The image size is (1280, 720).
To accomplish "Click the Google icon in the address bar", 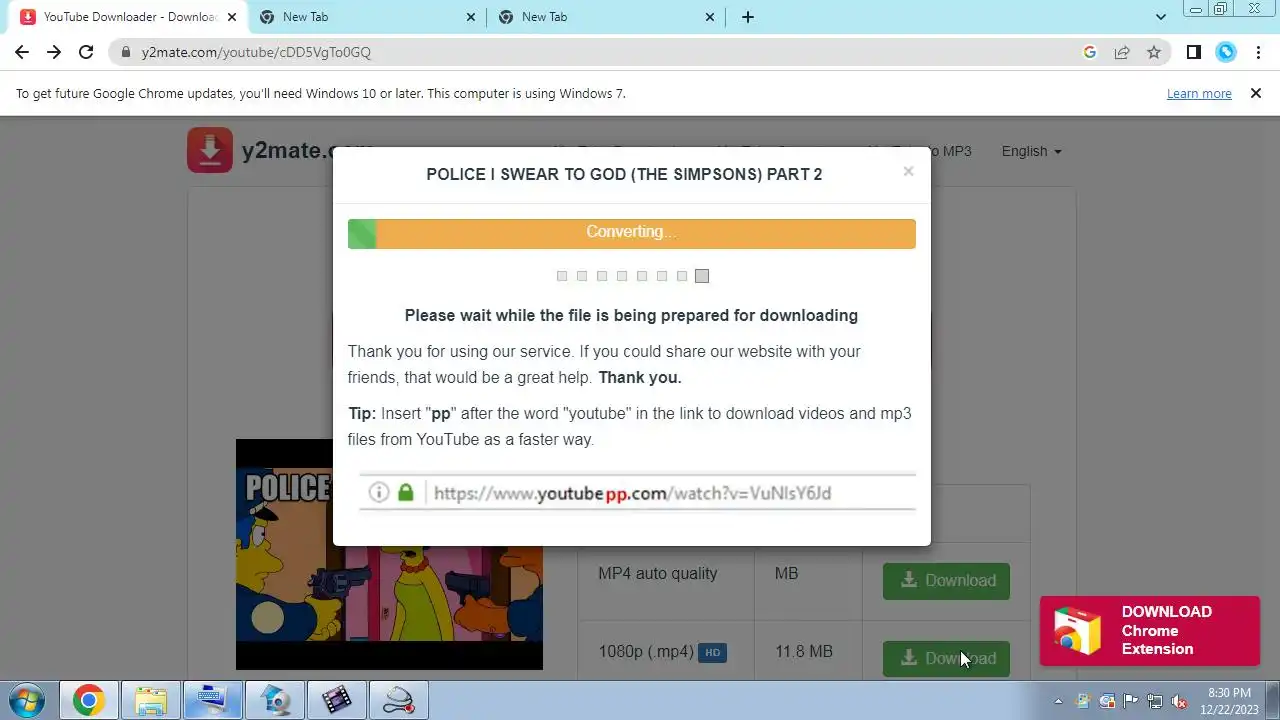I will (1090, 52).
